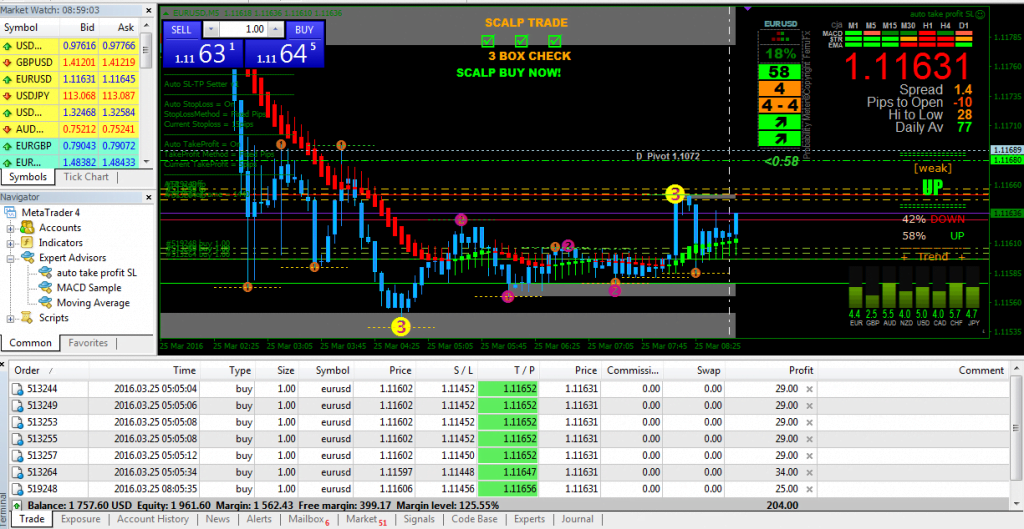
Task: Click the Market Watch scrollbar thumb
Action: 148,51
